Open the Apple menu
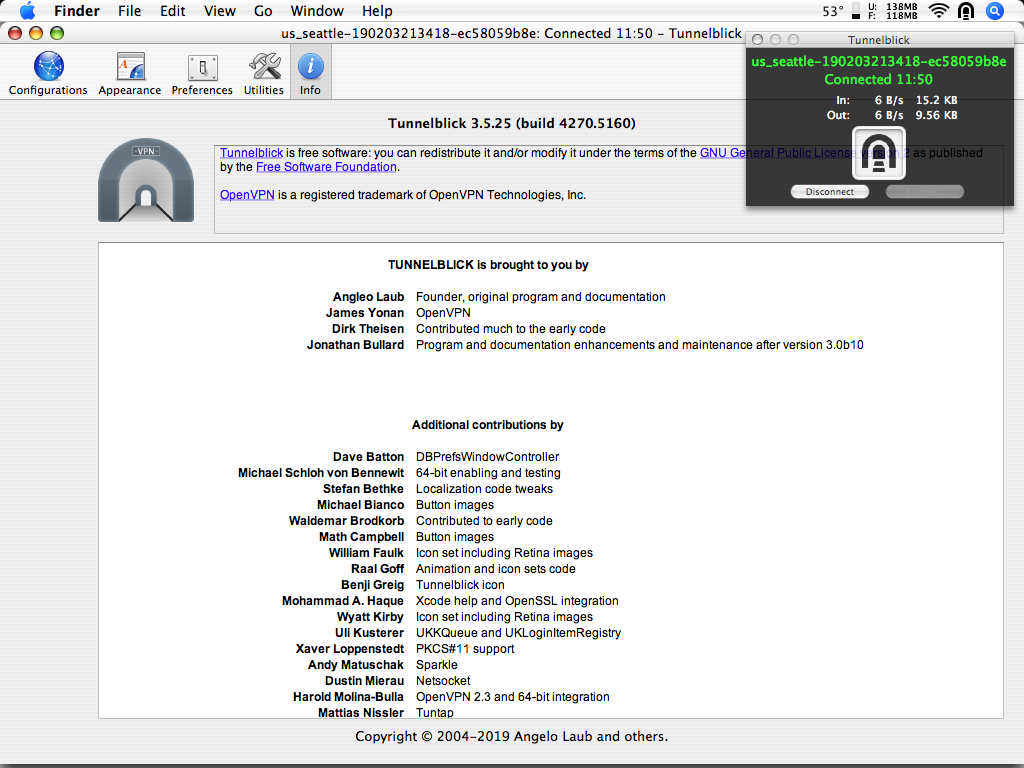The width and height of the screenshot is (1024, 768). [27, 11]
